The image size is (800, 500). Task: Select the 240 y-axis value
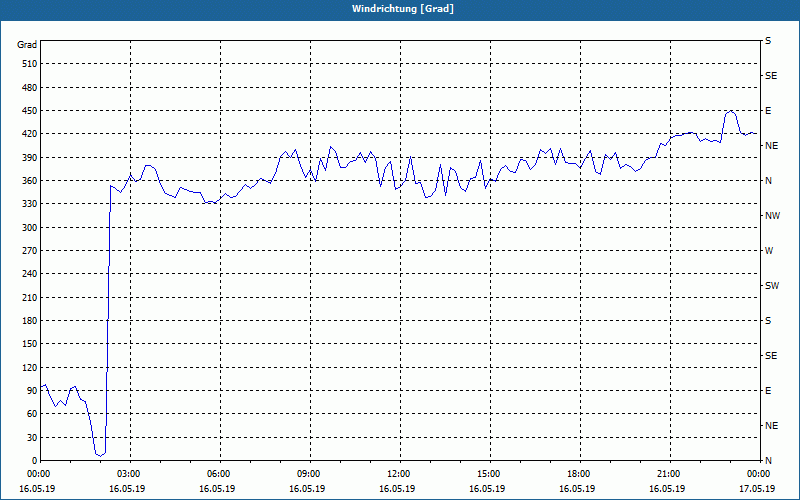tap(30, 274)
